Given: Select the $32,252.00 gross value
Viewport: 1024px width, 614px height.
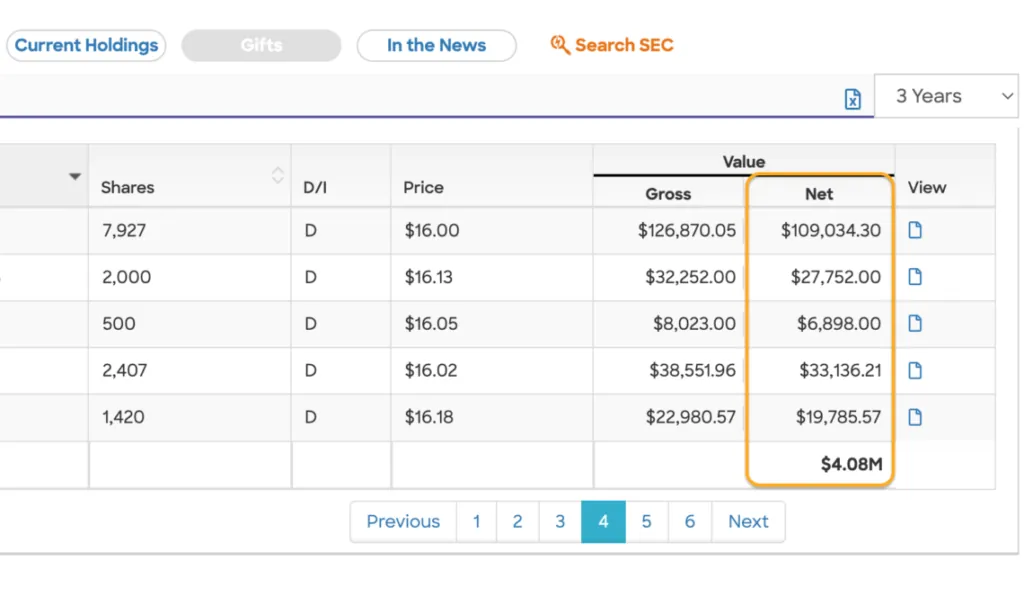Looking at the screenshot, I should (690, 277).
